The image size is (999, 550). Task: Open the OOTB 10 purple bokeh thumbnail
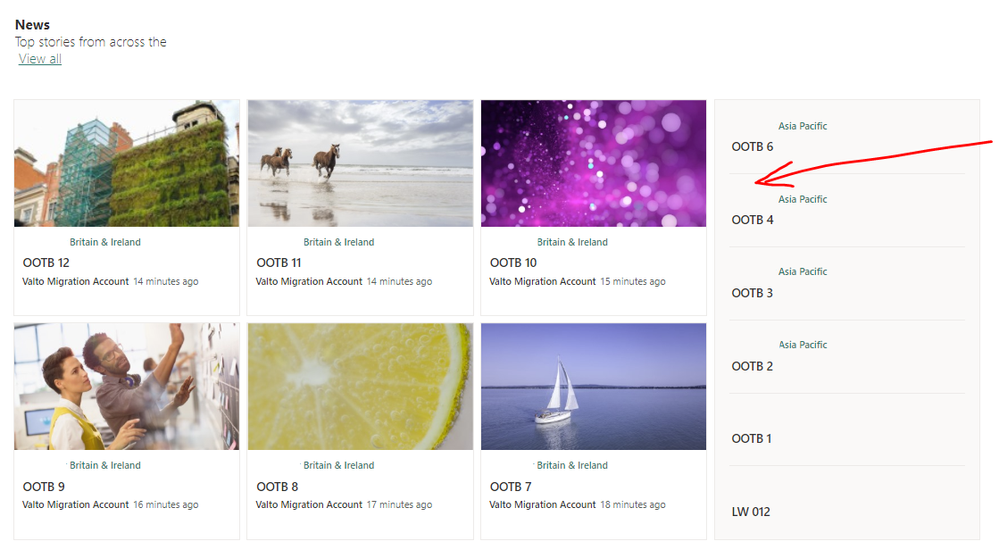point(594,163)
